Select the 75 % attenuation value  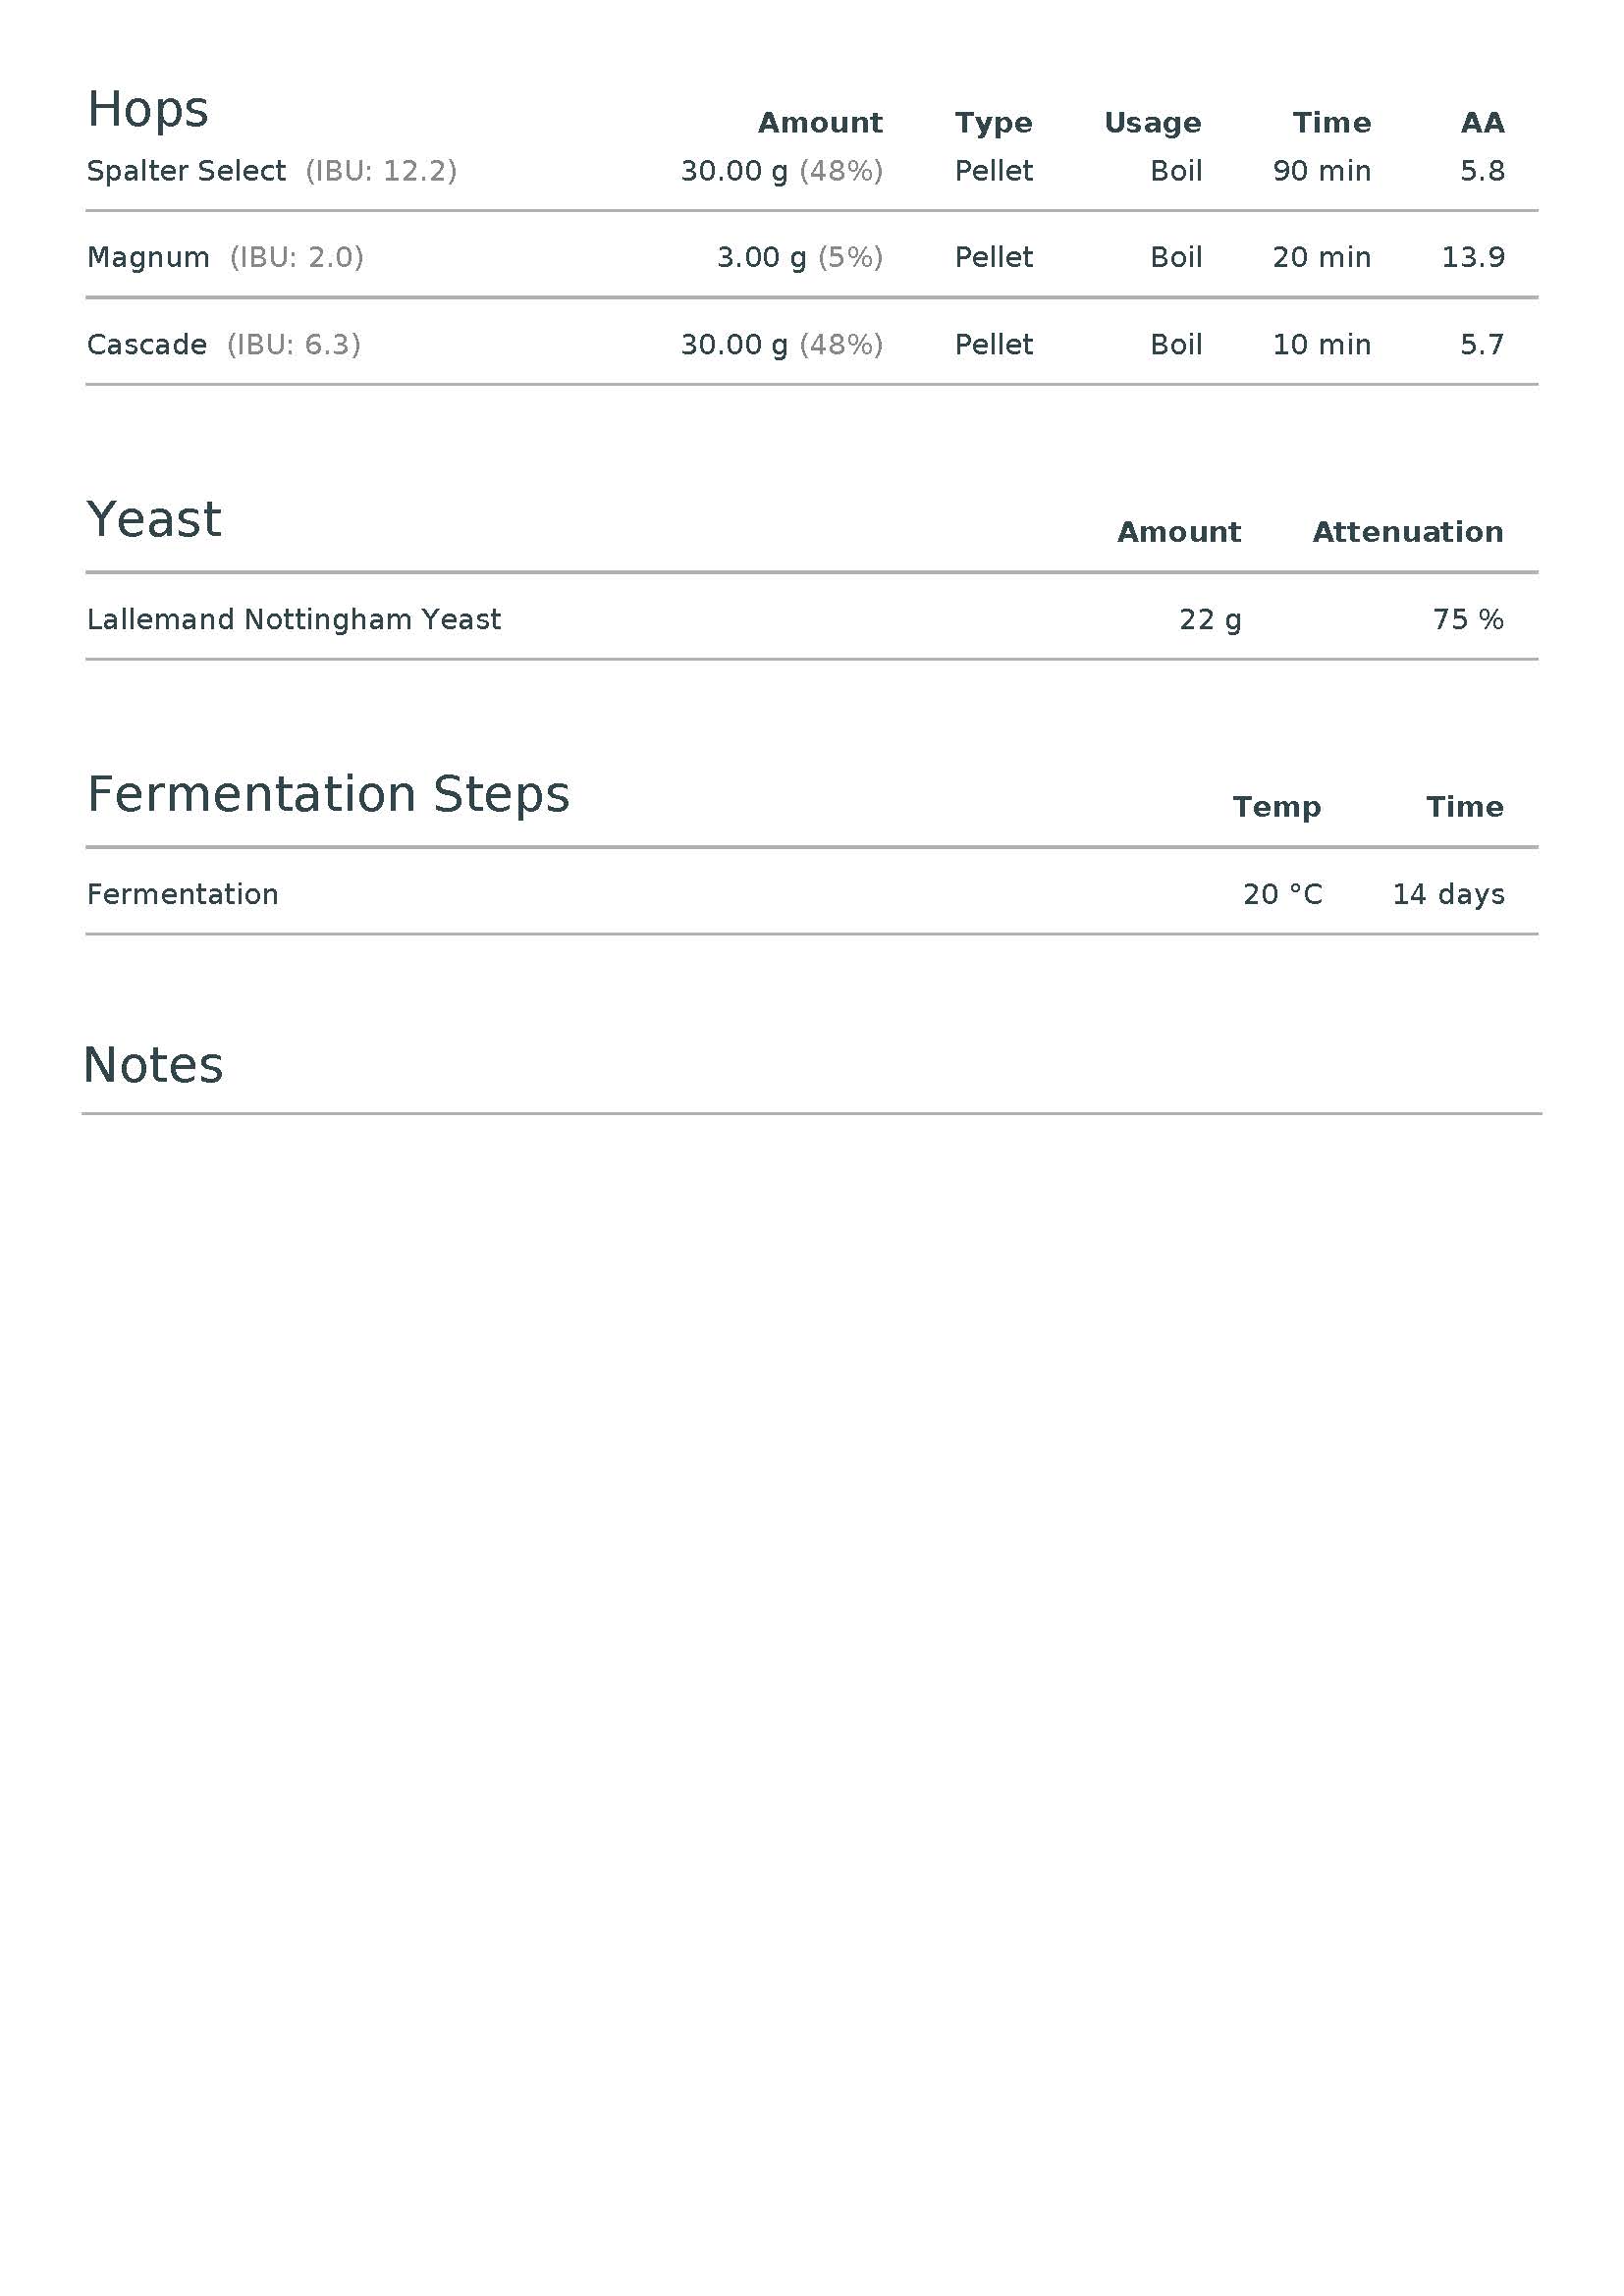click(1468, 620)
